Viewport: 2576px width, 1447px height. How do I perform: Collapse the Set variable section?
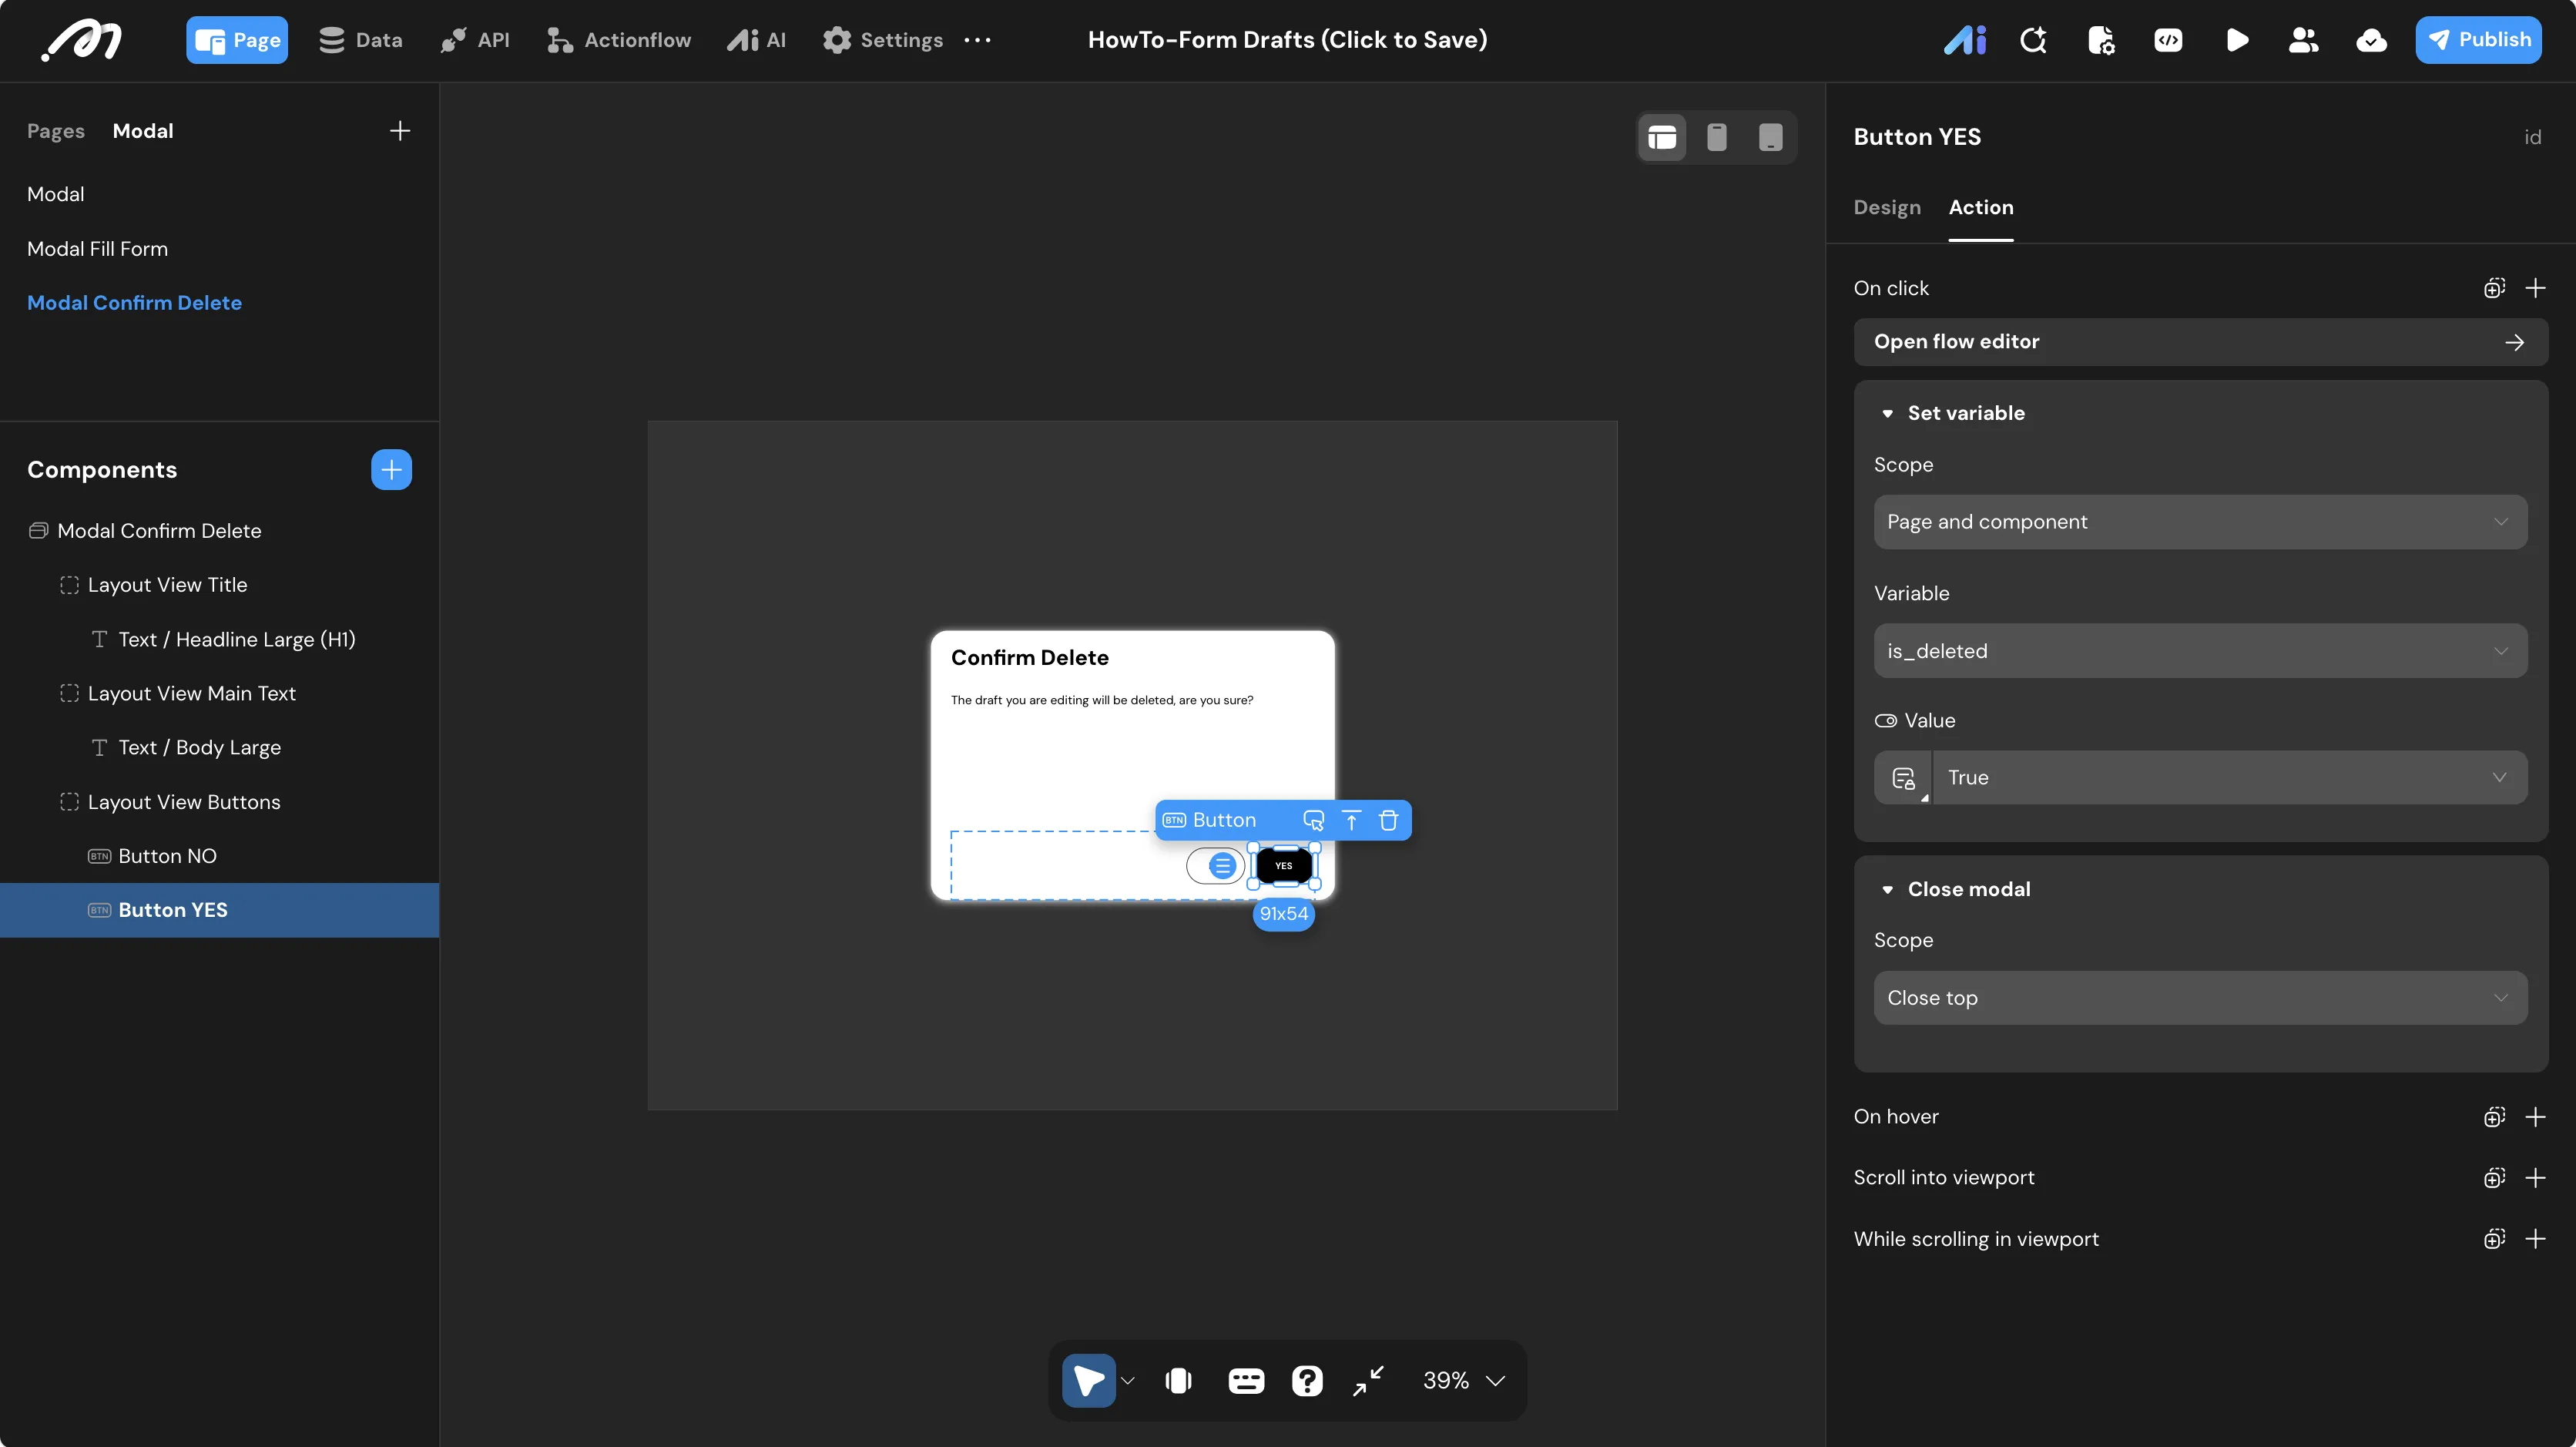1887,413
